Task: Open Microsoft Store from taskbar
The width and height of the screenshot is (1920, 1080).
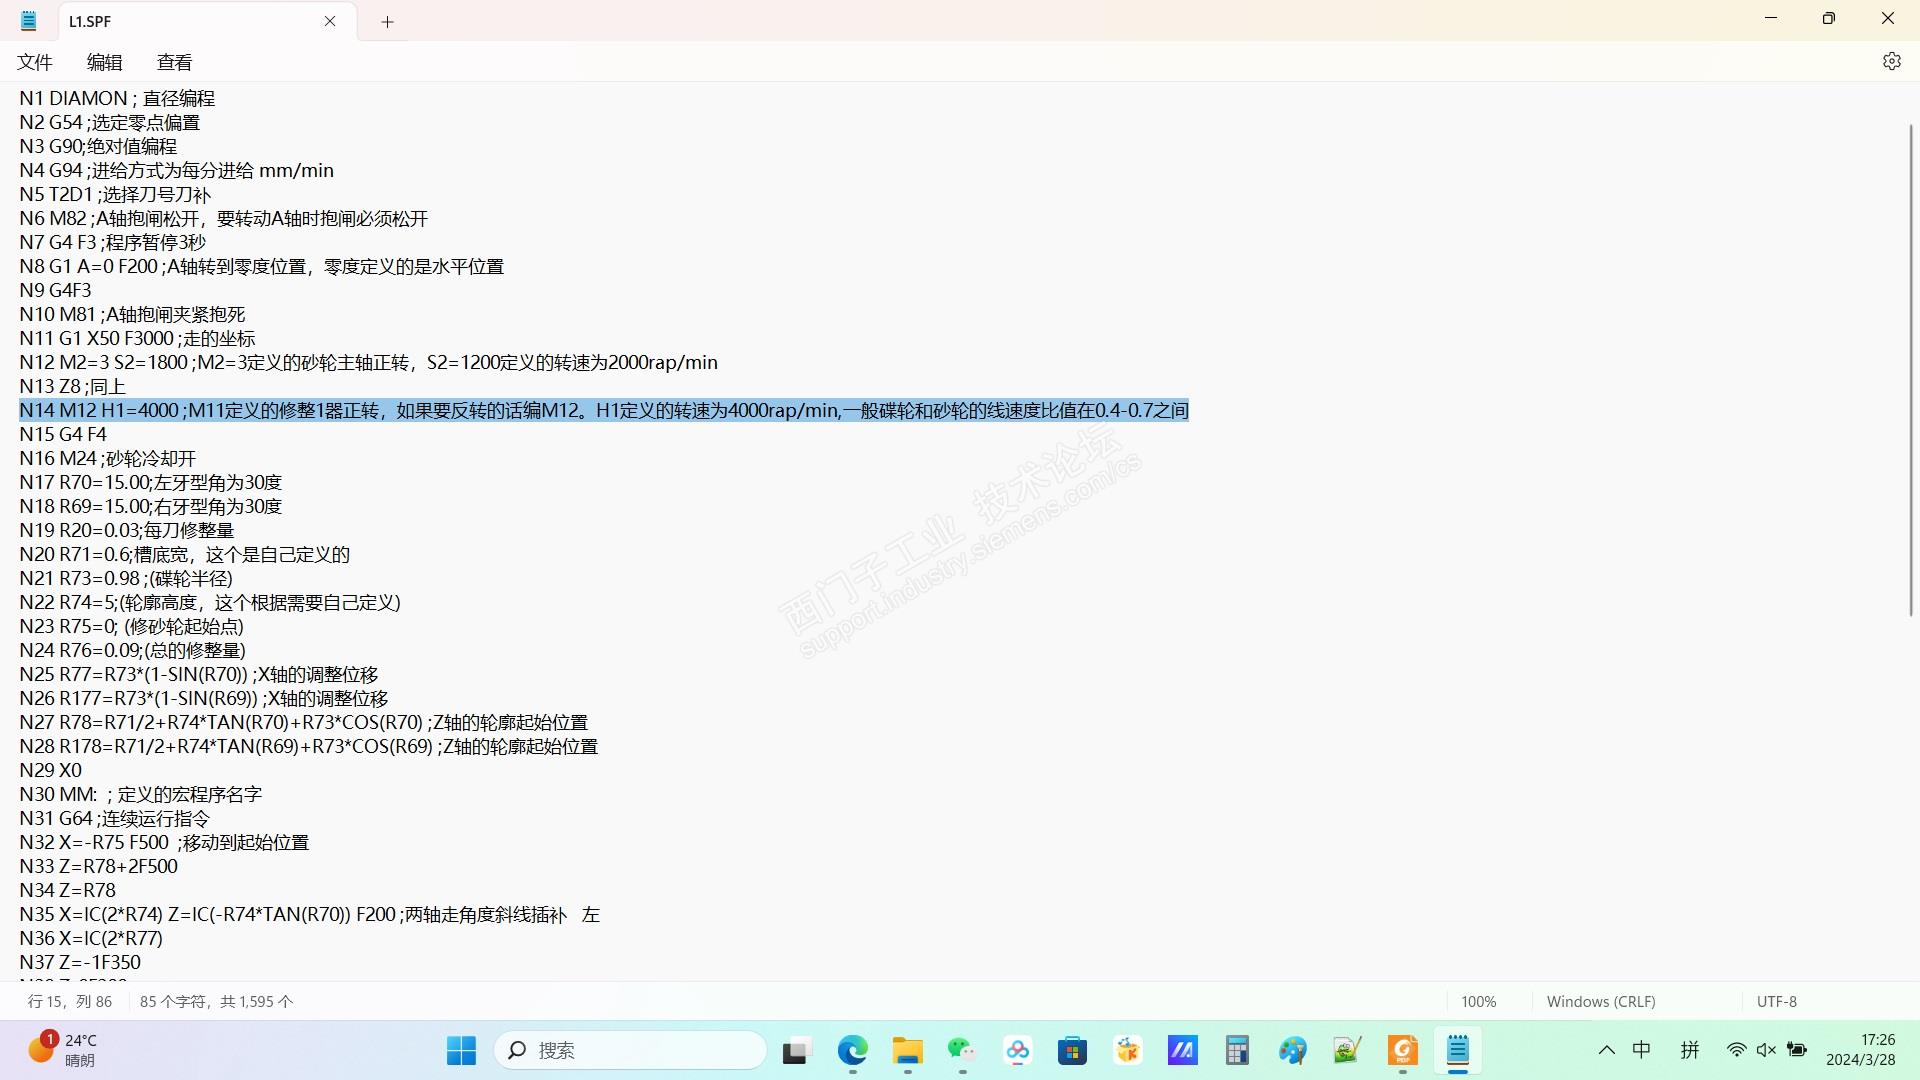Action: click(1072, 1050)
